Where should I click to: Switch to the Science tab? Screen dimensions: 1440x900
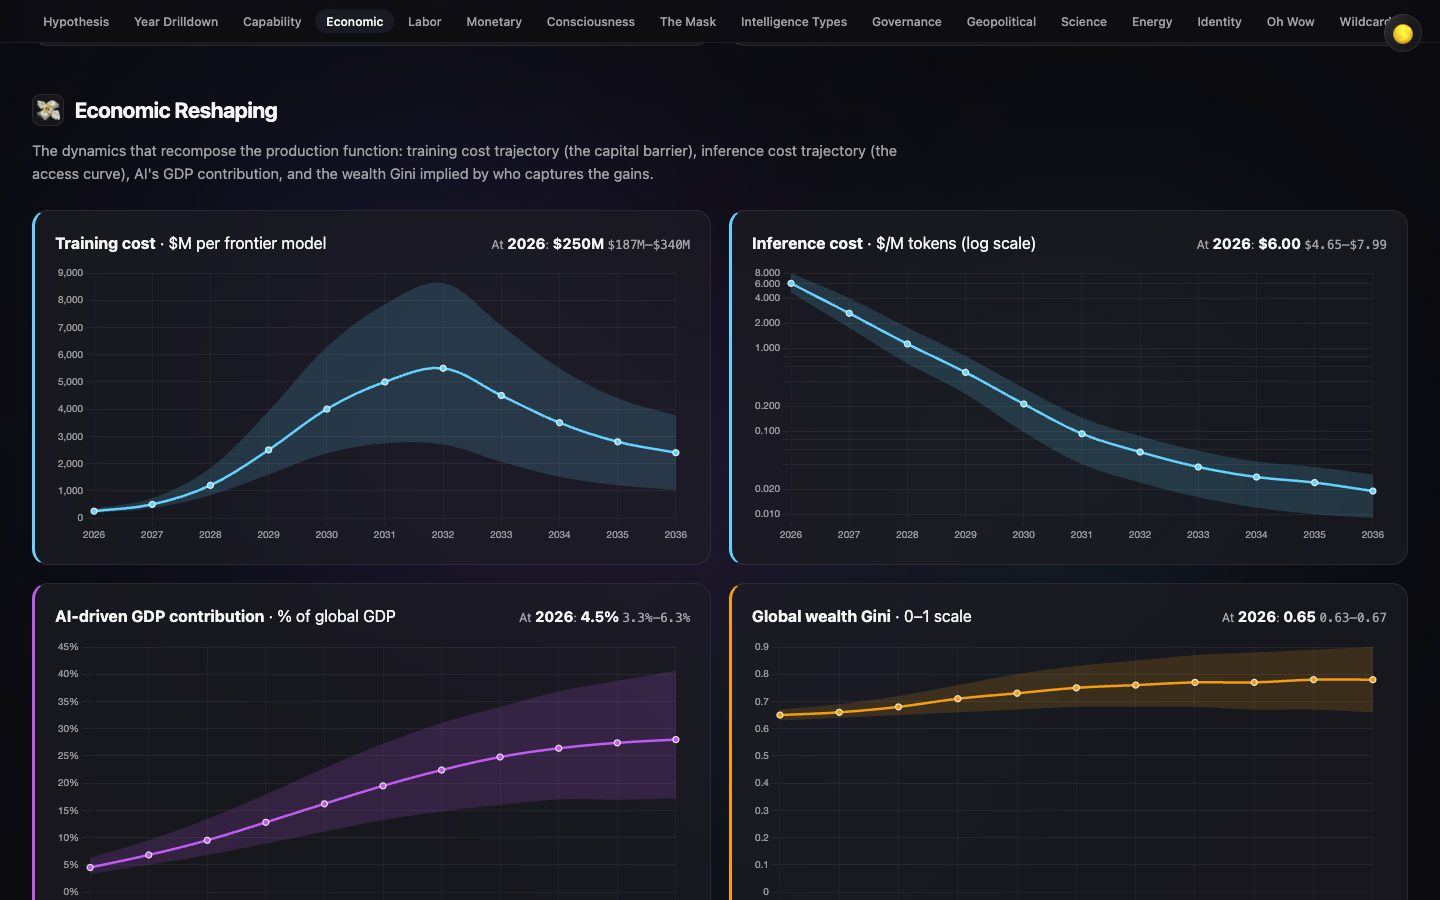coord(1084,21)
